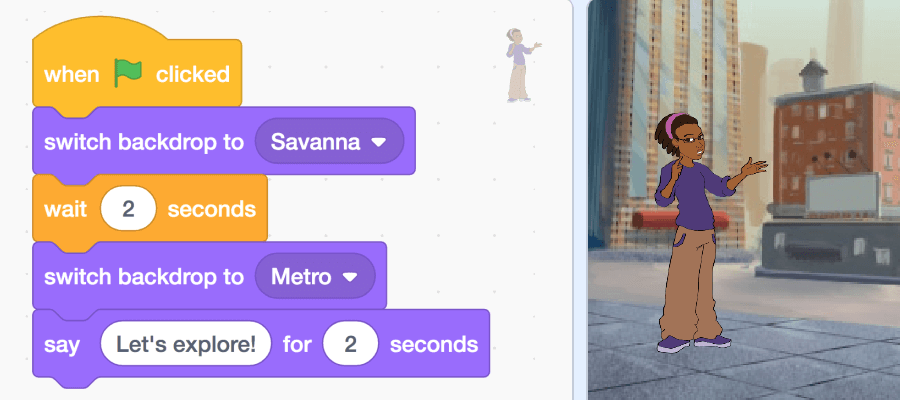Click the sprite's pink headband
This screenshot has height=400, width=900.
674,122
